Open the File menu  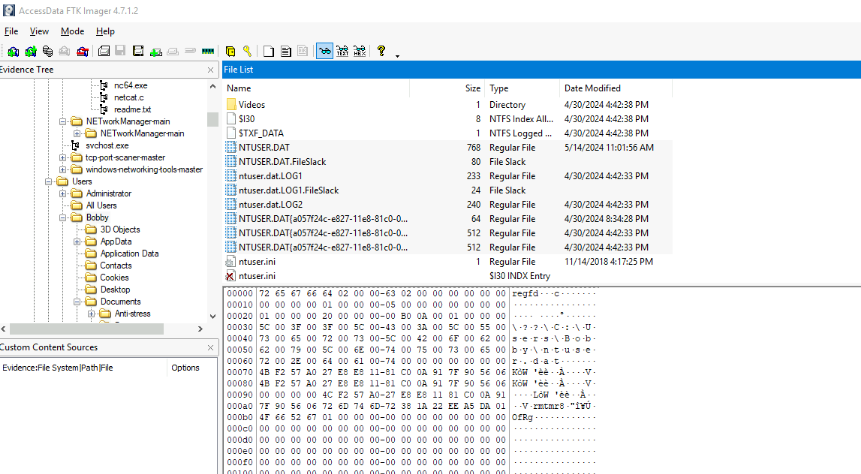pyautogui.click(x=11, y=31)
